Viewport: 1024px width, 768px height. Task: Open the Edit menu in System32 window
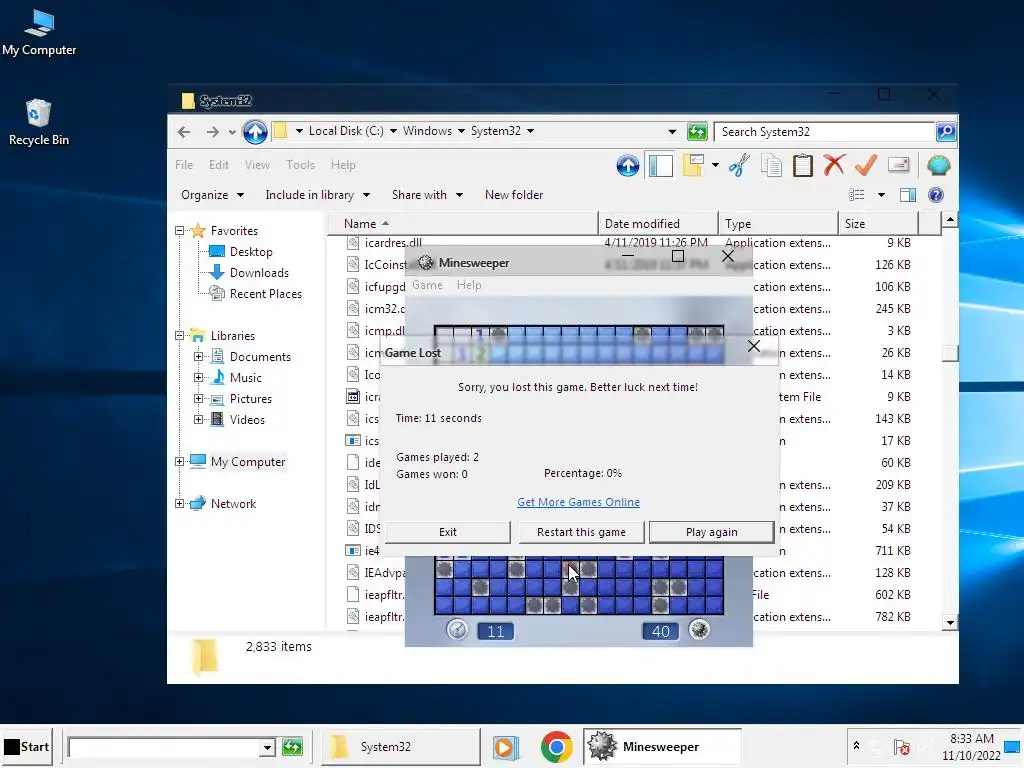click(219, 165)
